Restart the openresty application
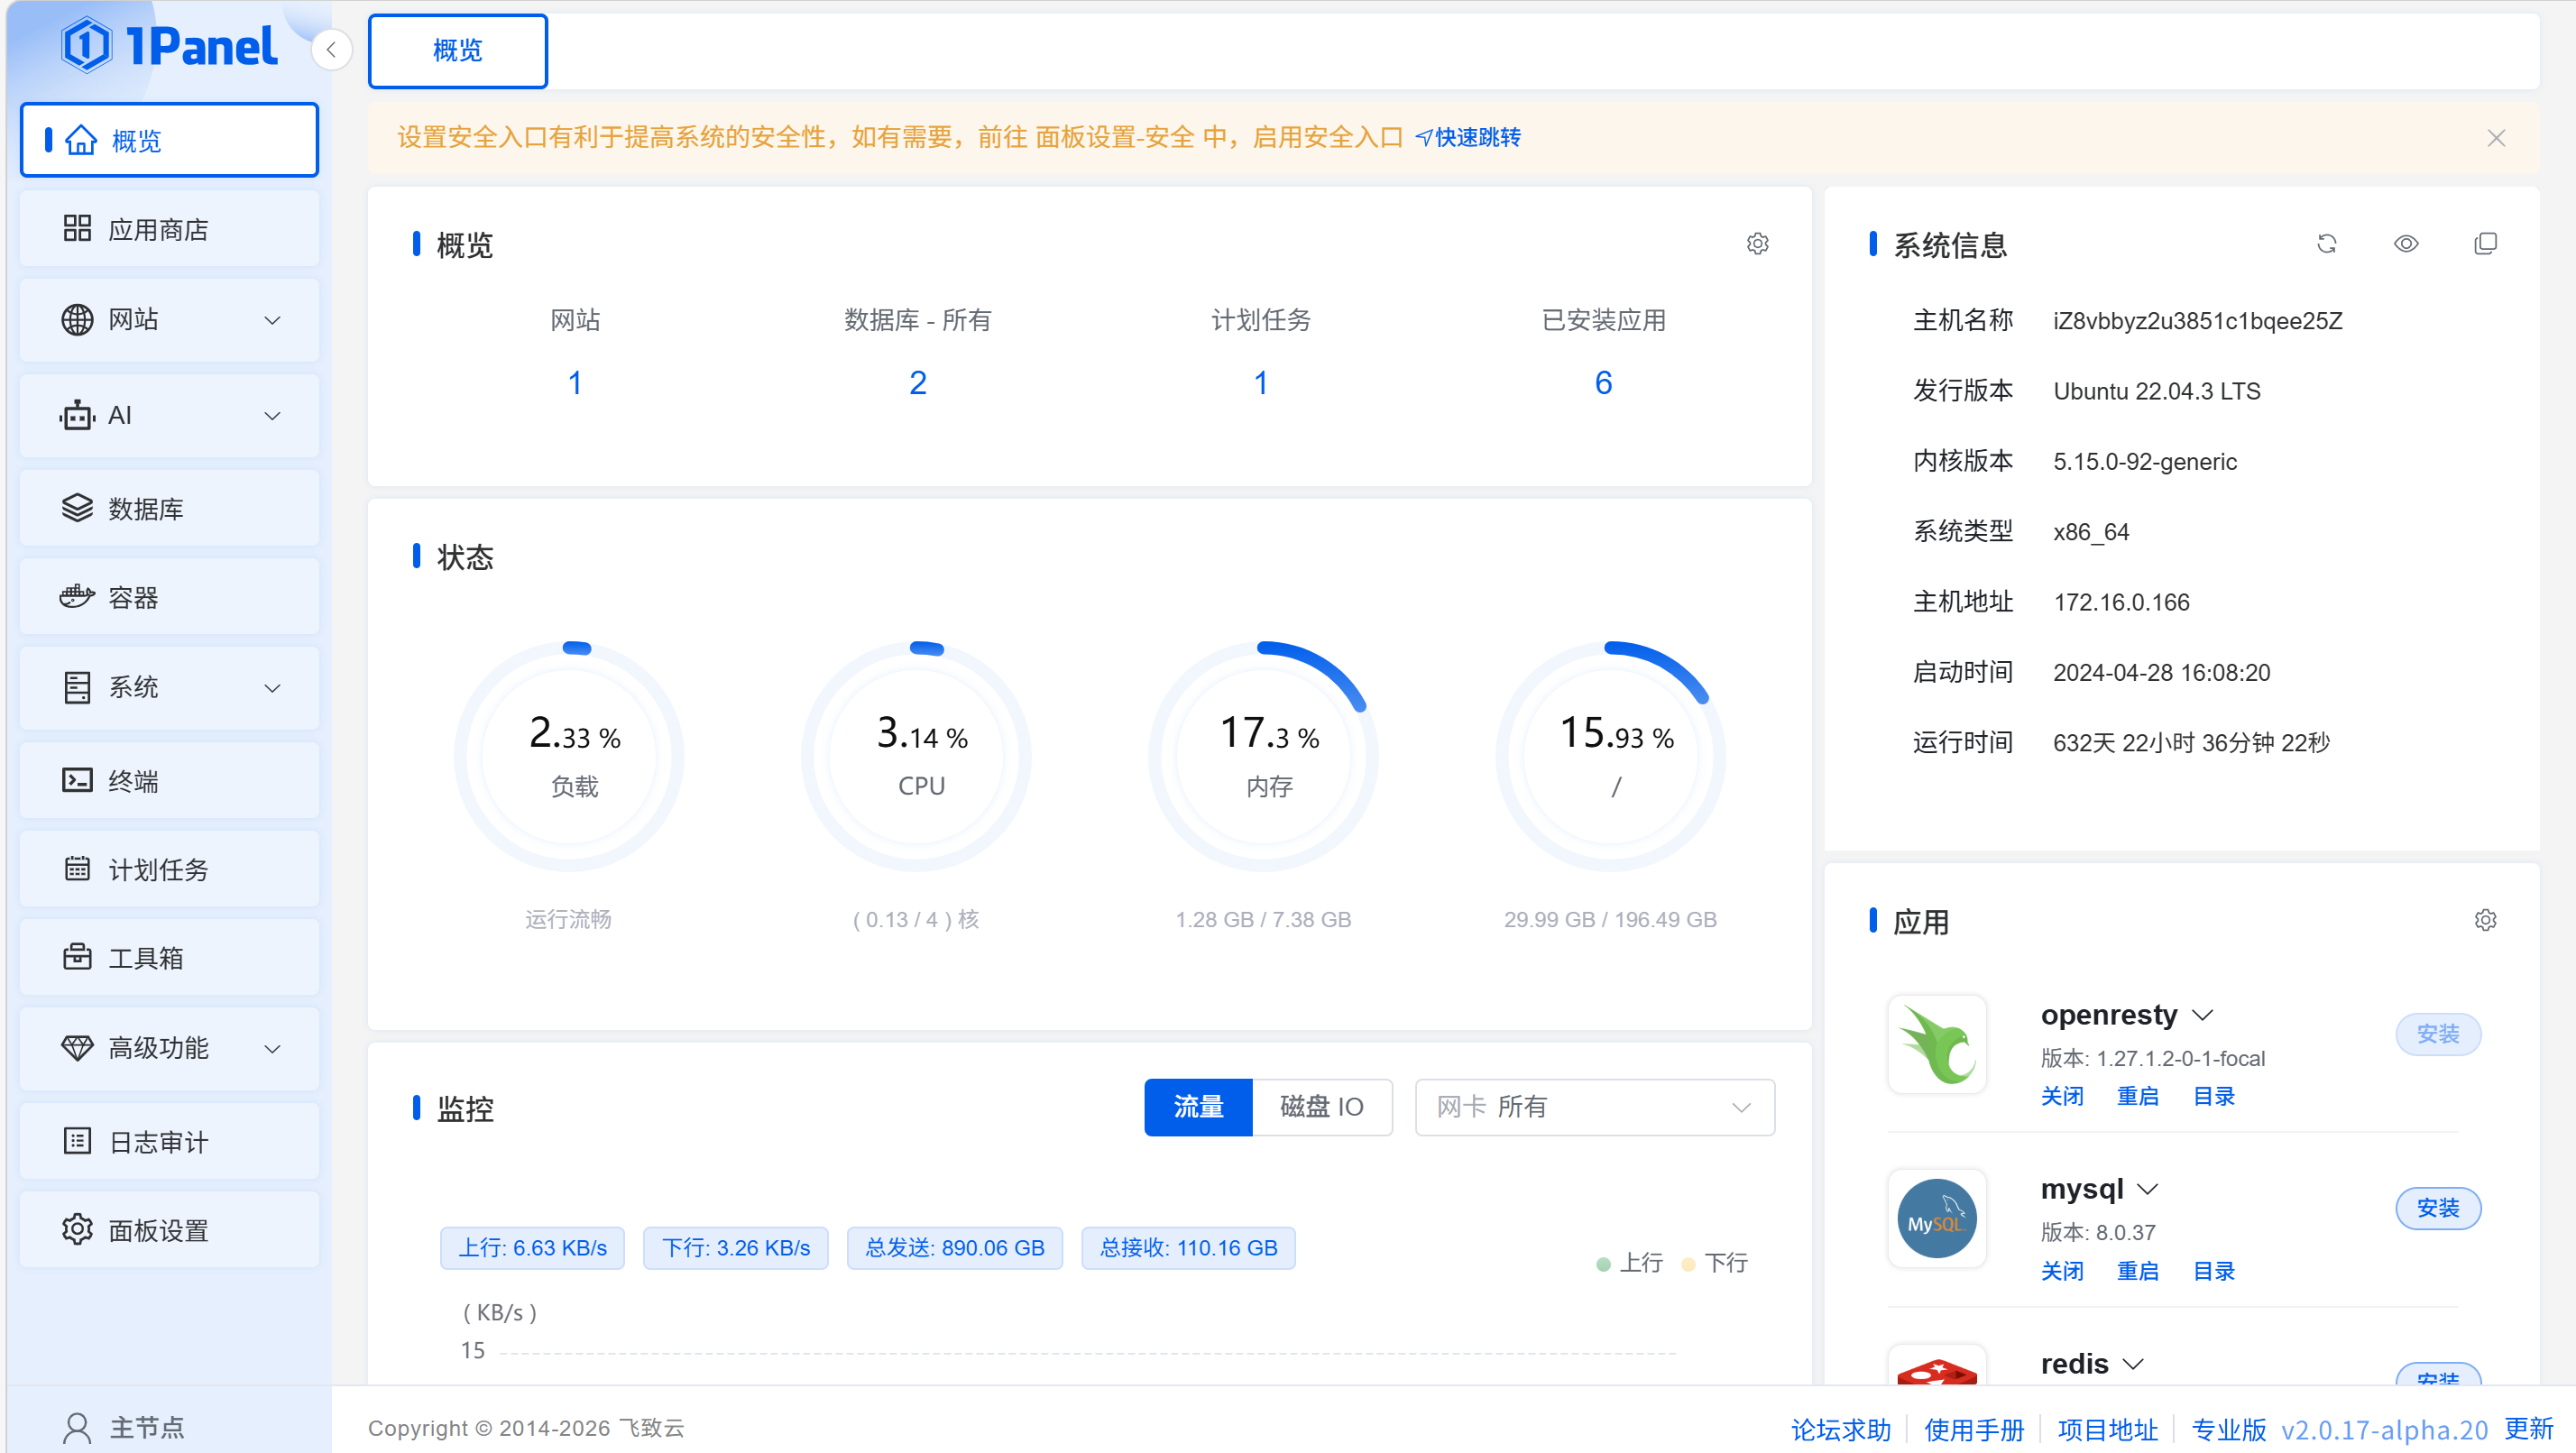The height and width of the screenshot is (1453, 2576). point(2137,1096)
